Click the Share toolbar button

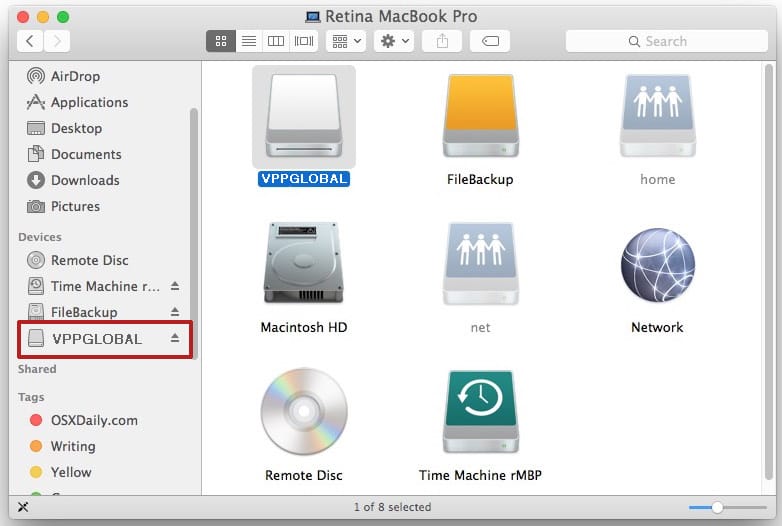442,41
